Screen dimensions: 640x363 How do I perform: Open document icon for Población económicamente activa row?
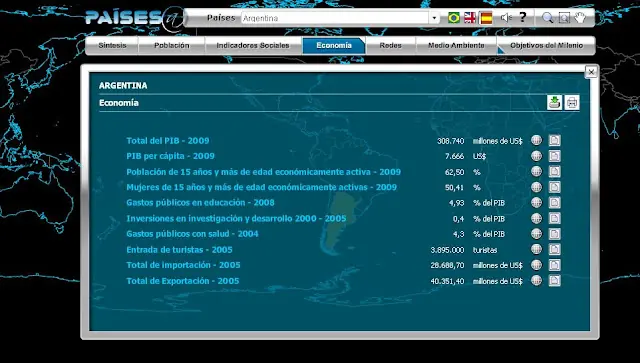click(554, 171)
